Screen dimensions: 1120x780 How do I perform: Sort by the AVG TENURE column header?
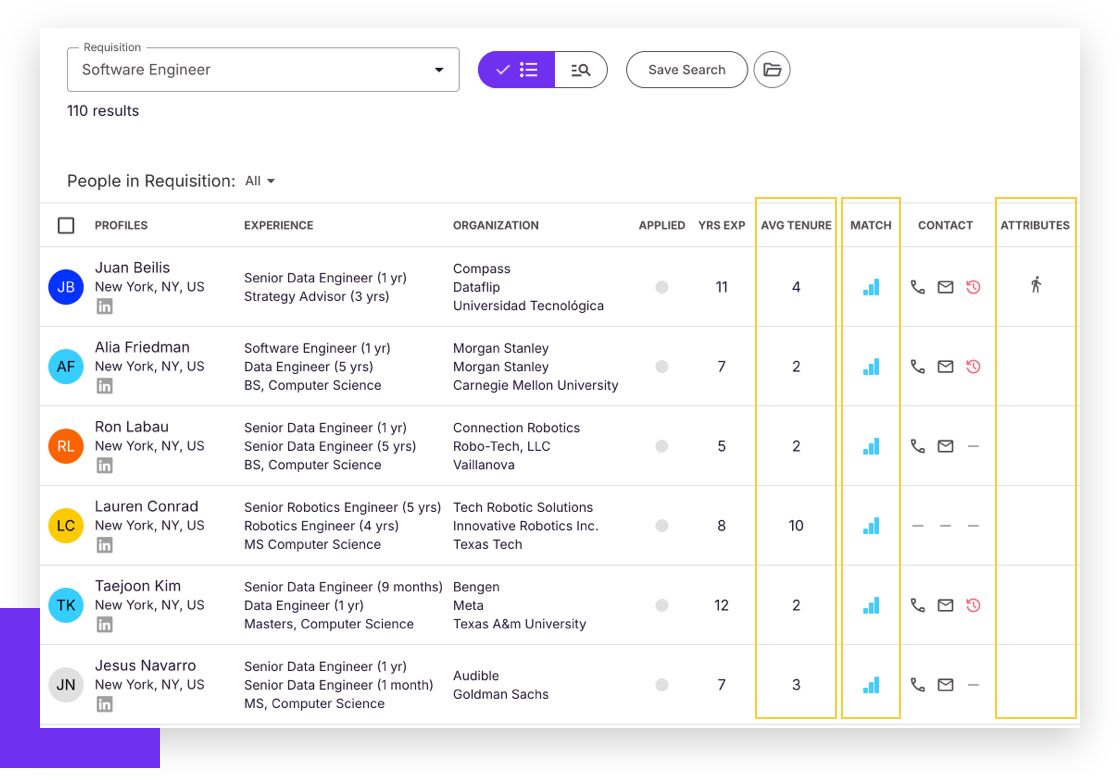click(796, 226)
